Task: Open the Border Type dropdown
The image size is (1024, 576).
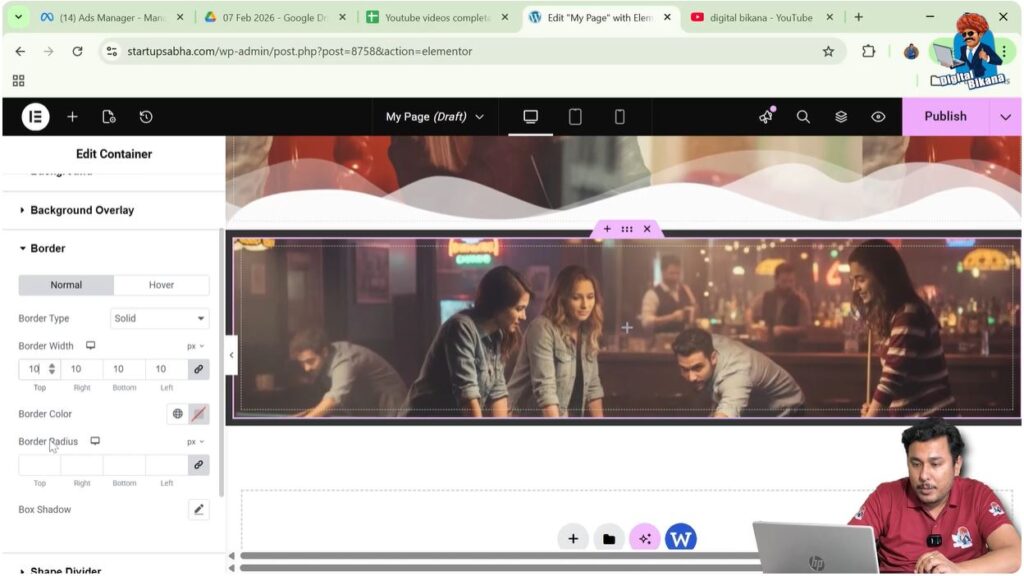Action: (x=159, y=318)
